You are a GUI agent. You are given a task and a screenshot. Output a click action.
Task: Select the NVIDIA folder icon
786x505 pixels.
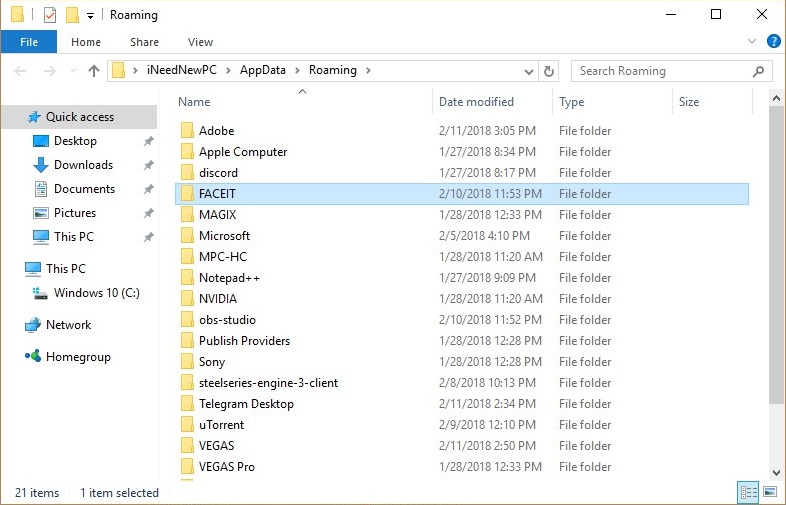click(x=187, y=299)
